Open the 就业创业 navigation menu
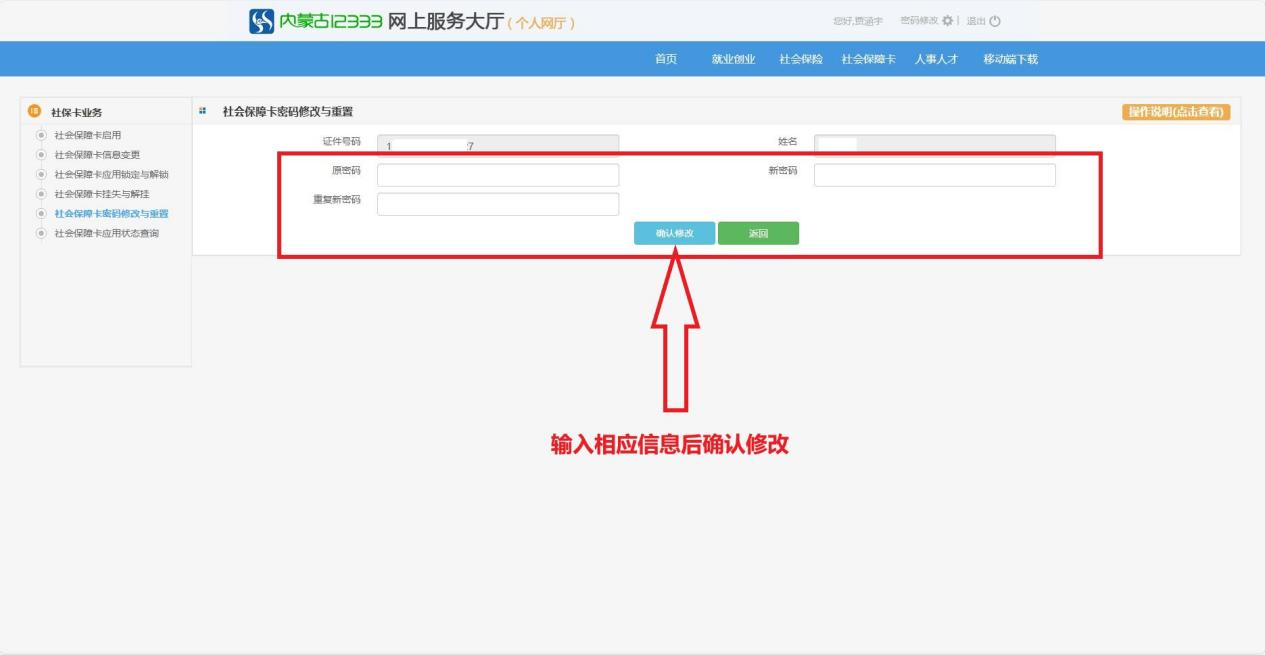Viewport: 1265px width, 655px height. coord(733,59)
